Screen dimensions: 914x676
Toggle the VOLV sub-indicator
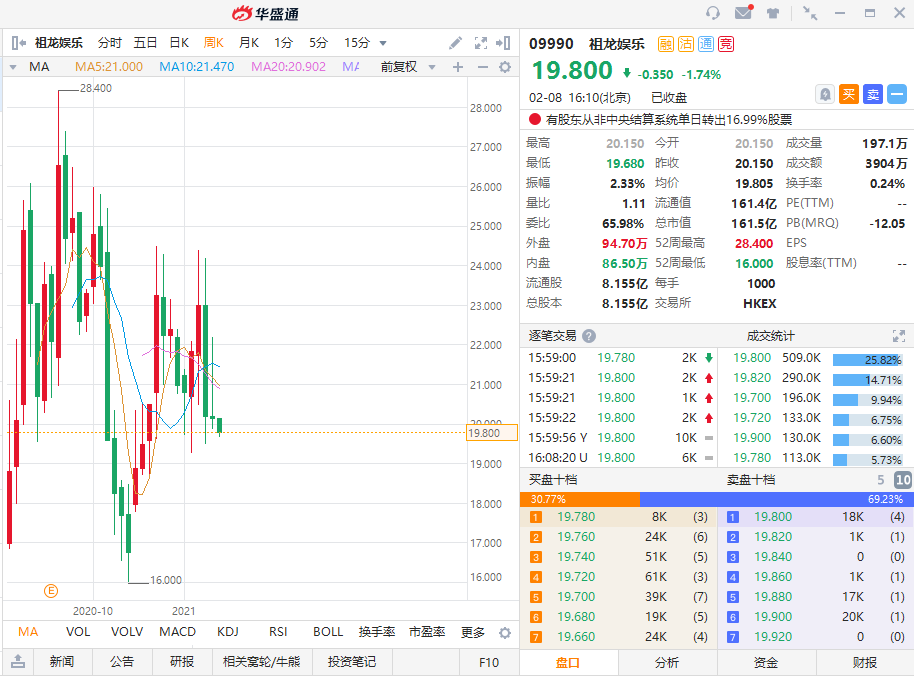pos(126,632)
